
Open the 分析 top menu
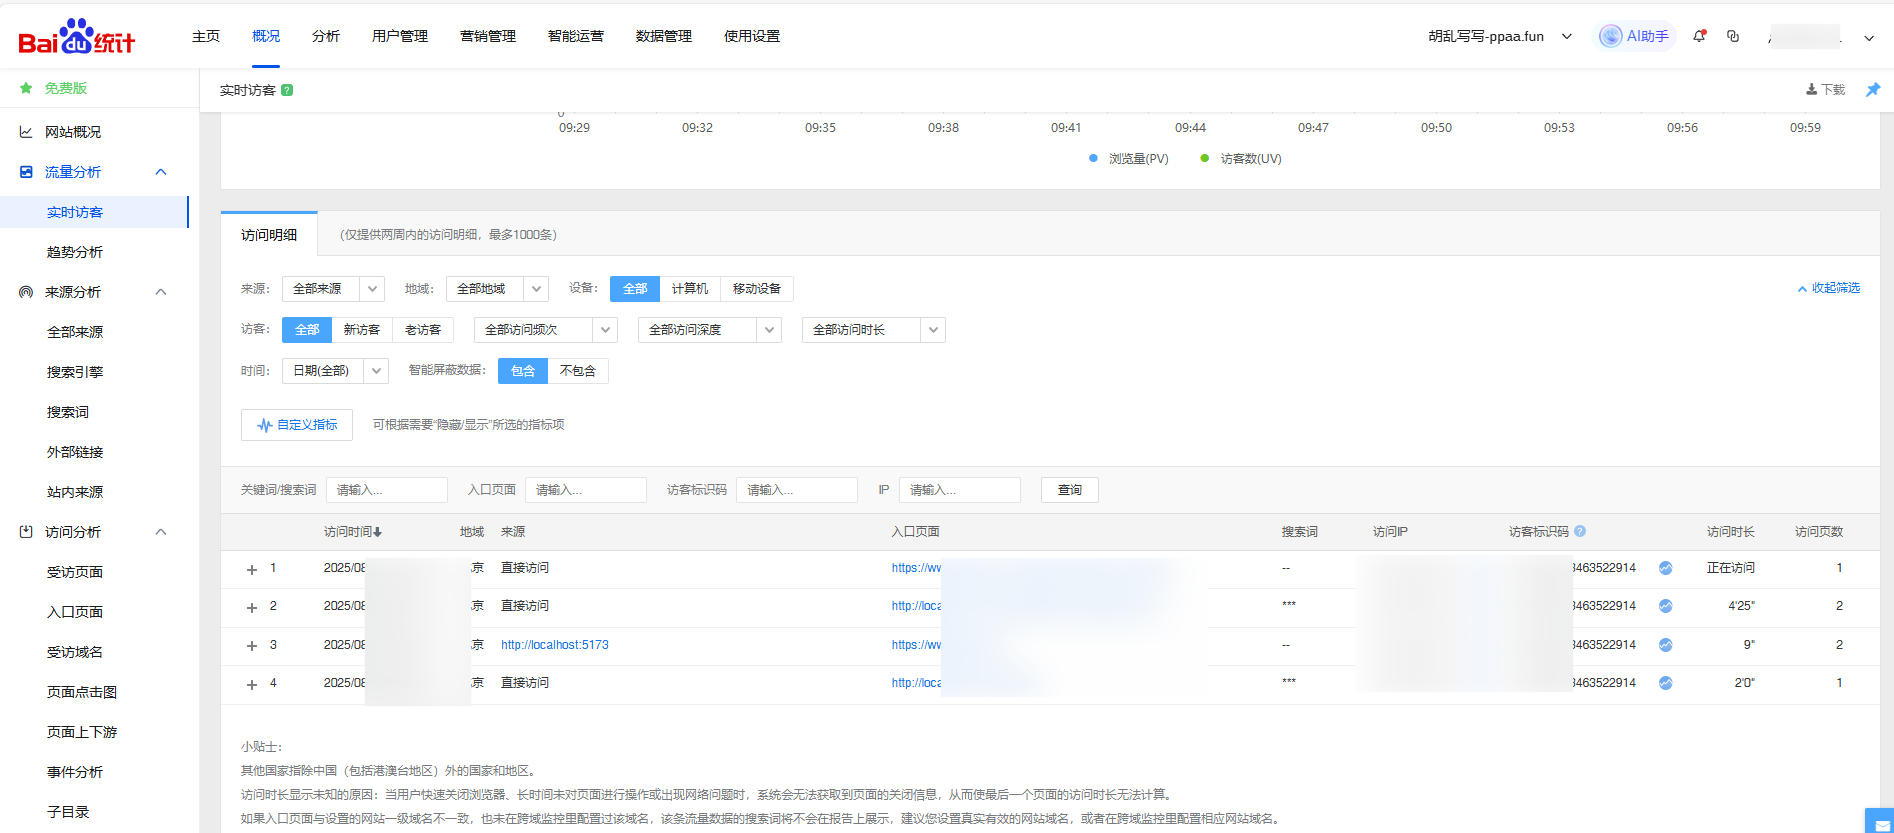point(326,36)
